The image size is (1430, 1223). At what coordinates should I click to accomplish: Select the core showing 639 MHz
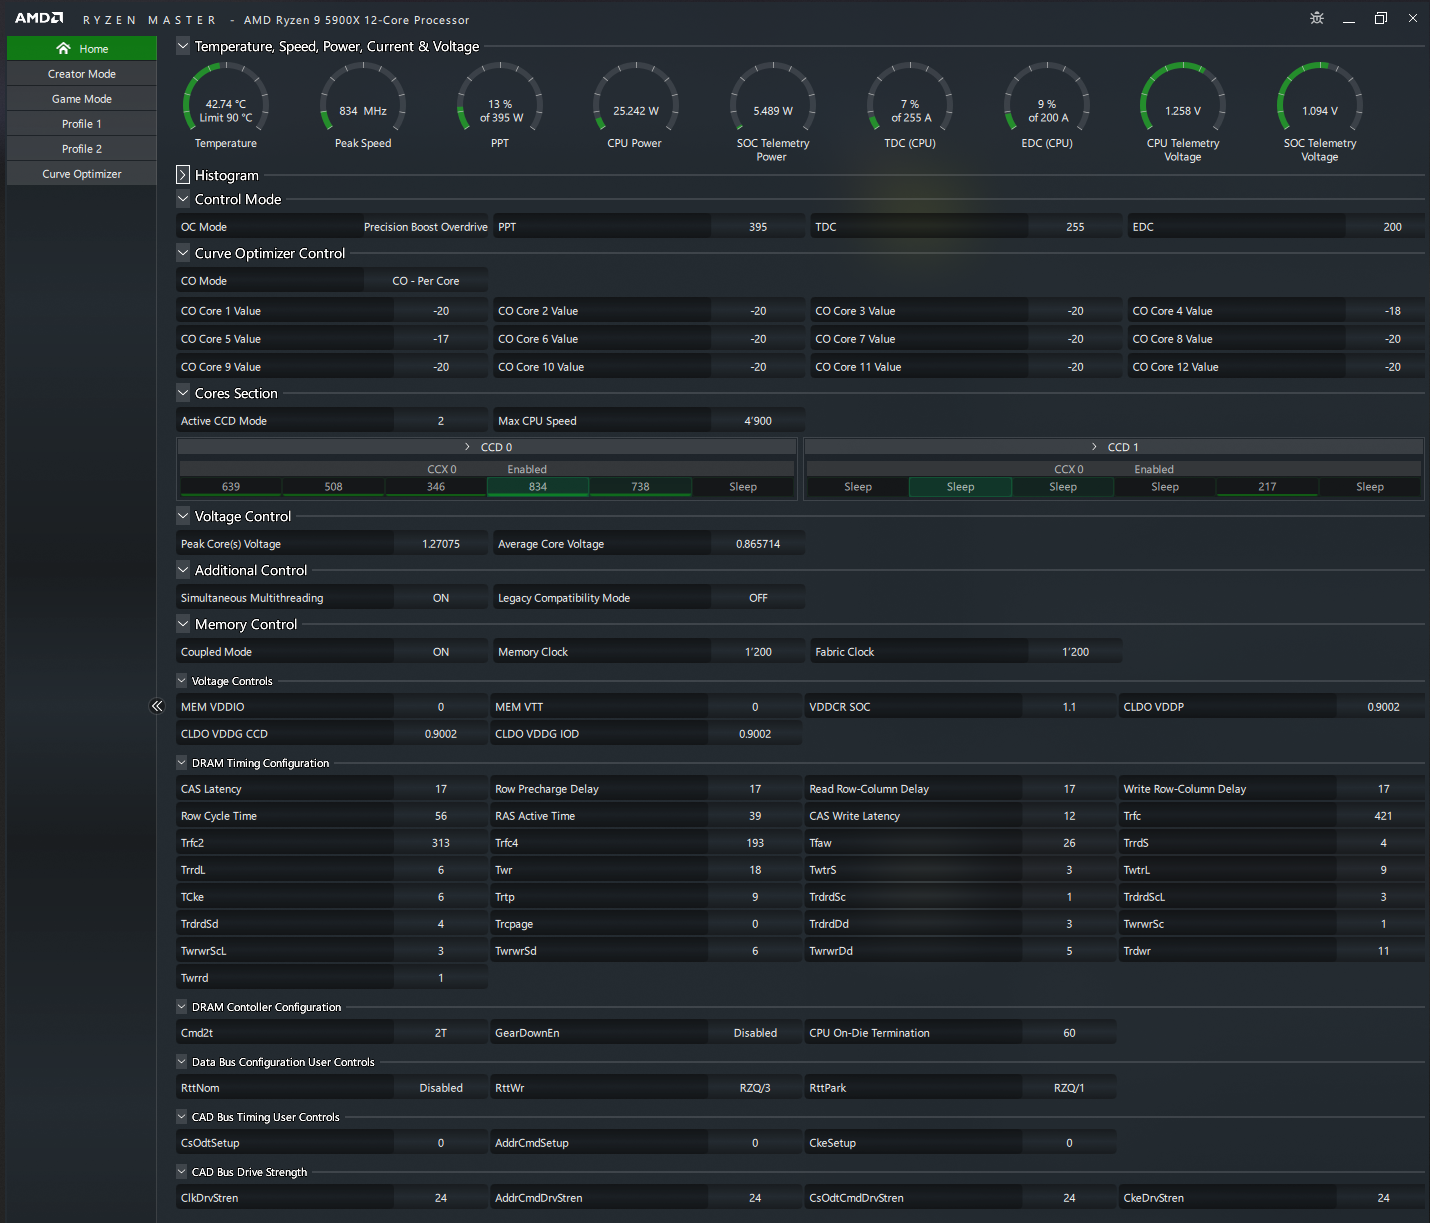[x=231, y=487]
